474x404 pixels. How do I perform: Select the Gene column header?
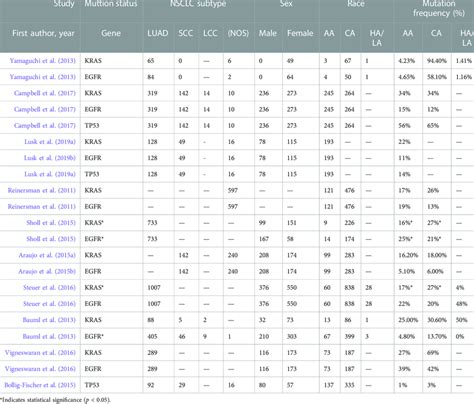pyautogui.click(x=111, y=33)
